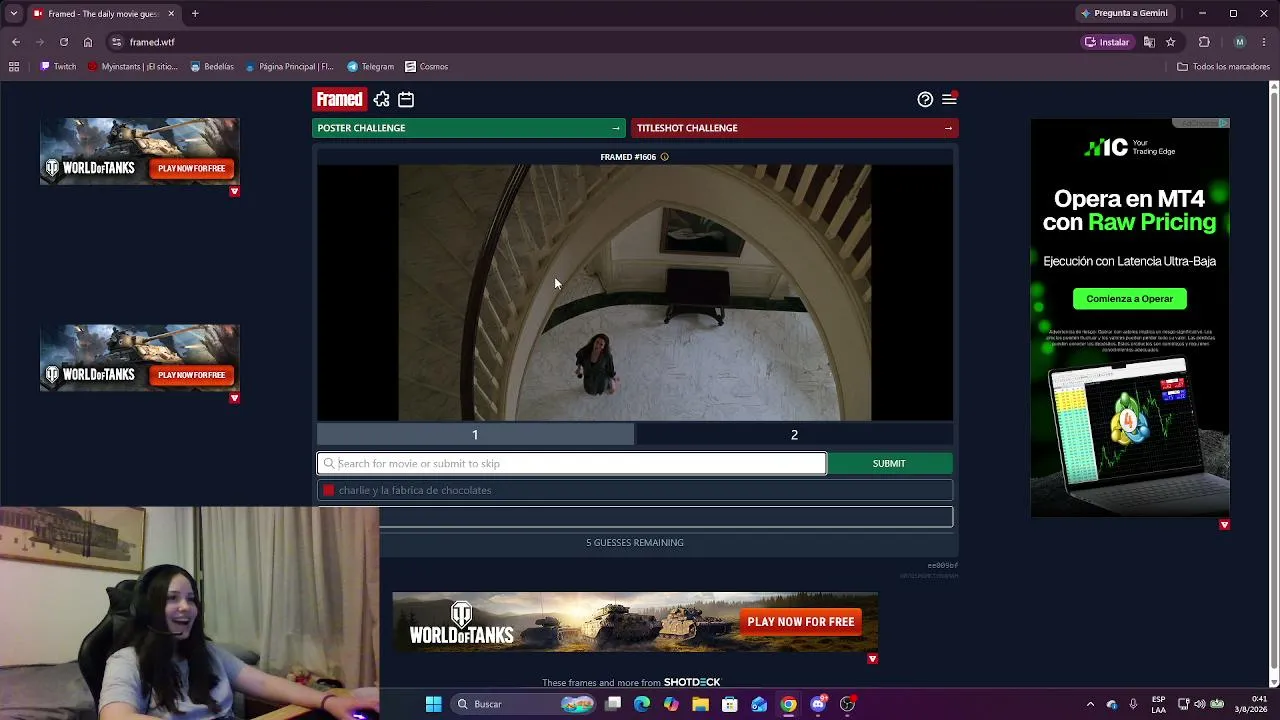Open the ShotDeck link
The width and height of the screenshot is (1280, 720).
tap(692, 682)
